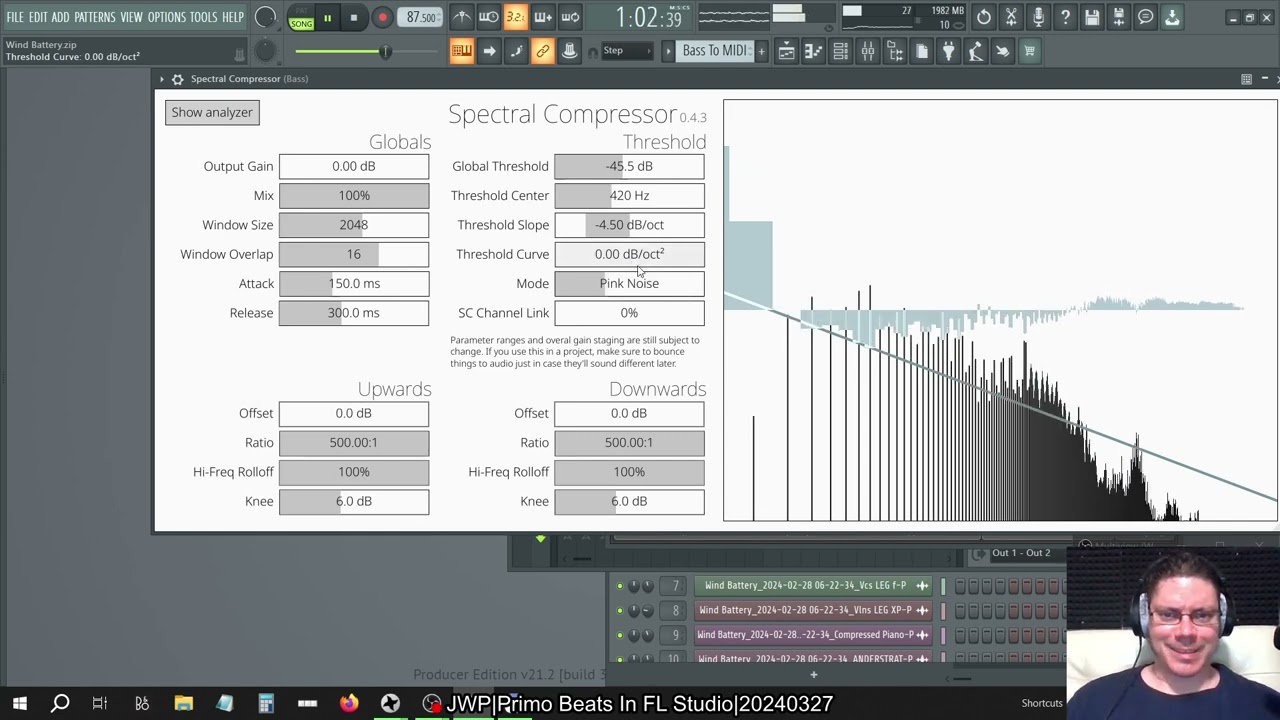Toggle wait for input before playing
This screenshot has width=1280, height=720.
pos(489,17)
